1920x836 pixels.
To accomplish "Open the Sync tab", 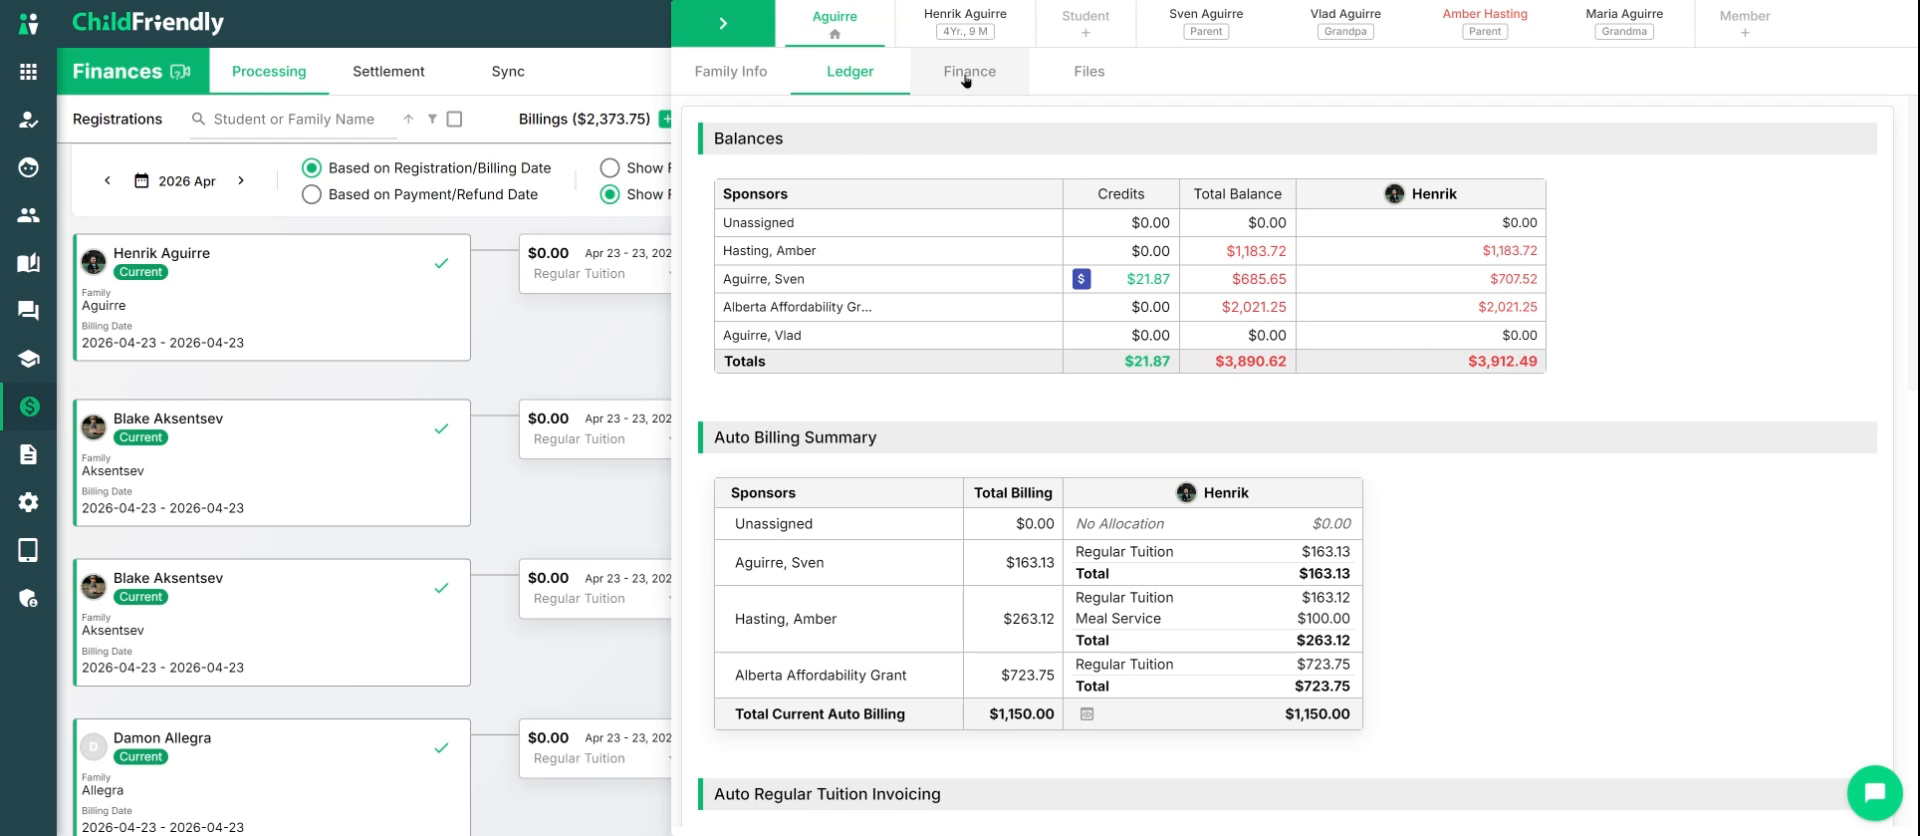I will [508, 71].
